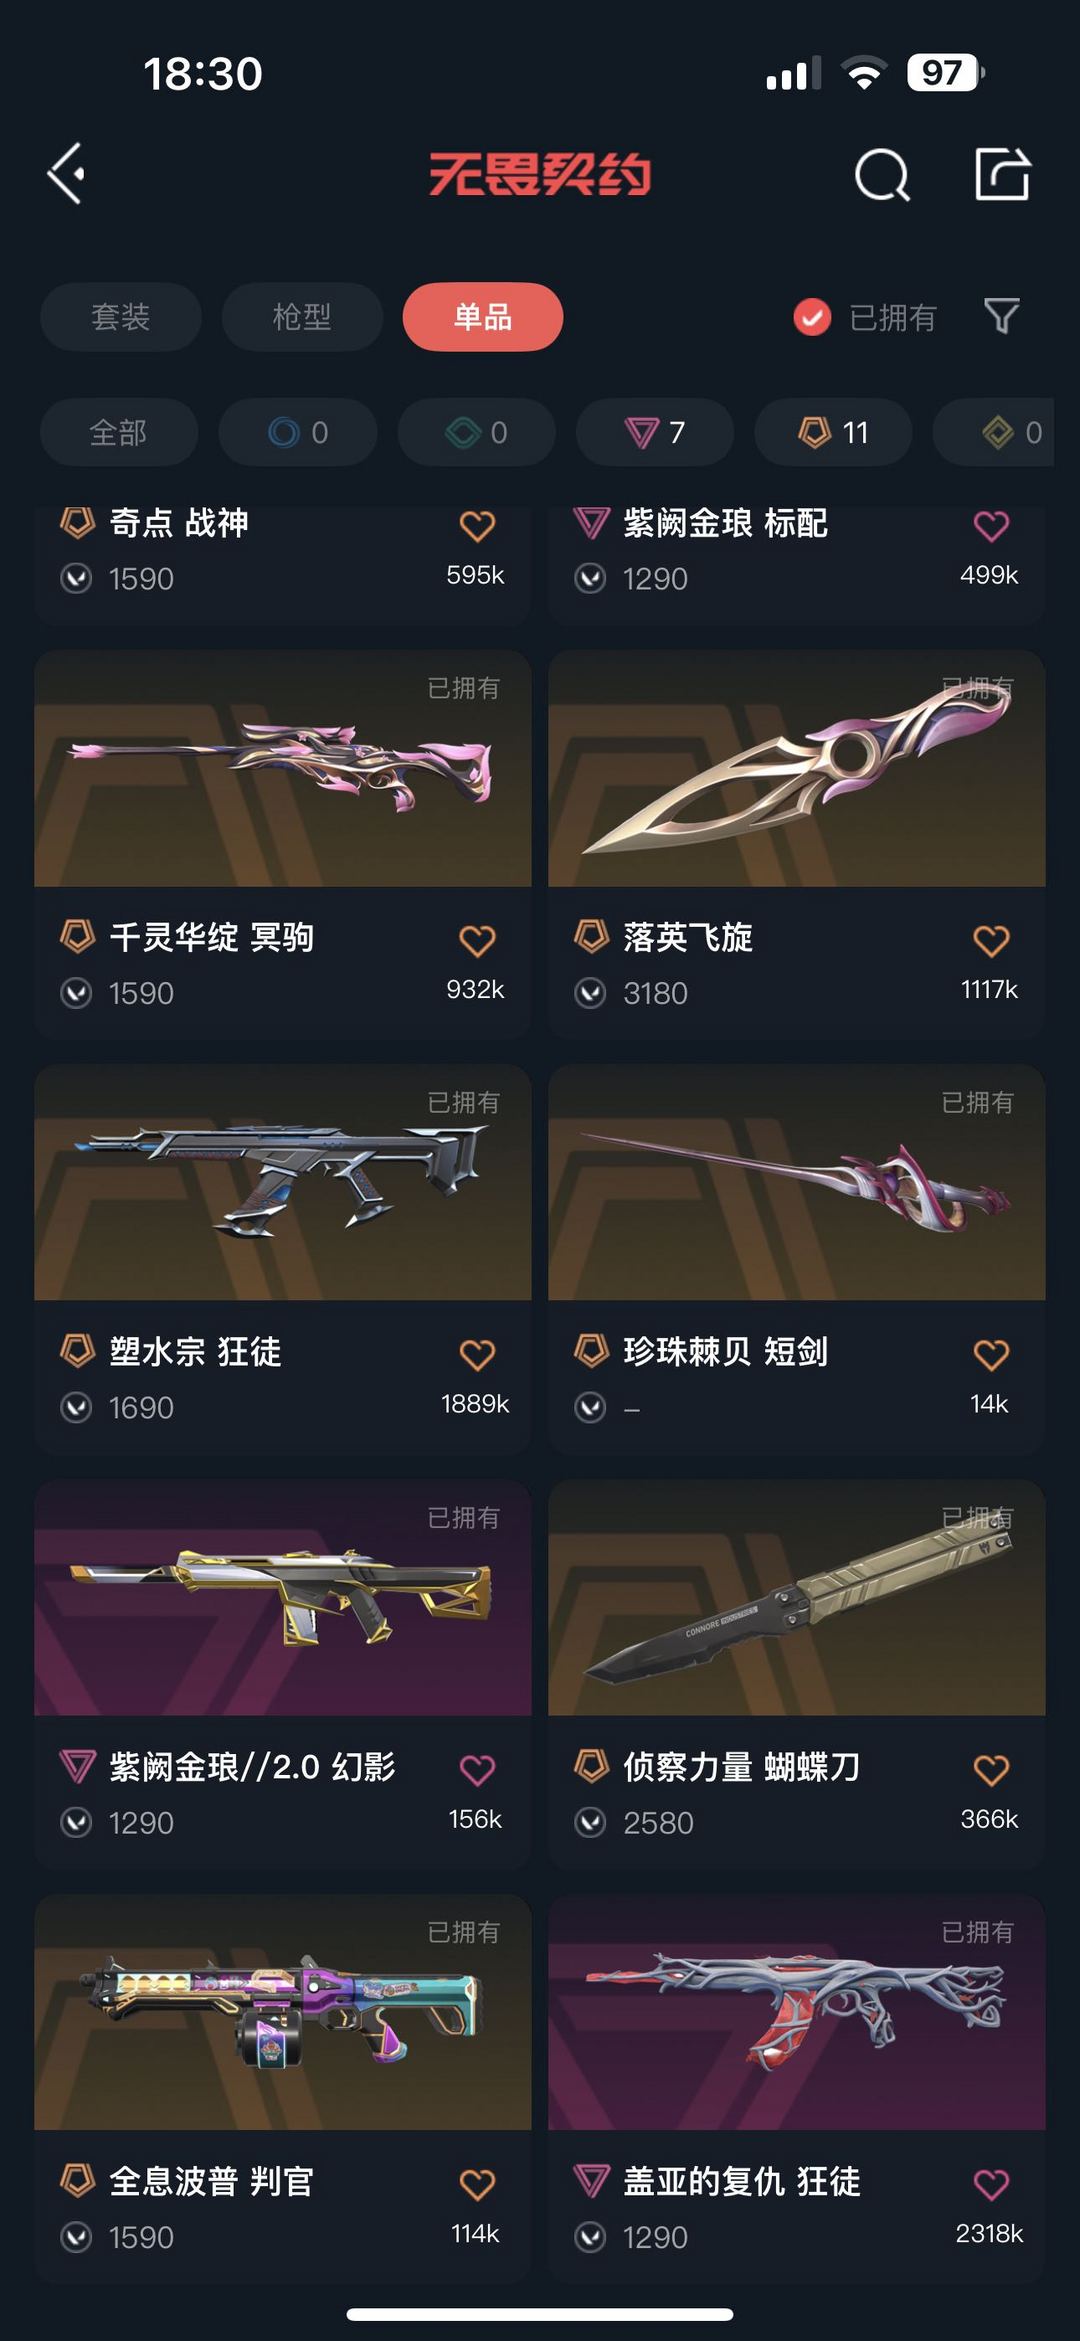1080x2341 pixels.
Task: Open the filter funnel icon
Action: point(1001,317)
